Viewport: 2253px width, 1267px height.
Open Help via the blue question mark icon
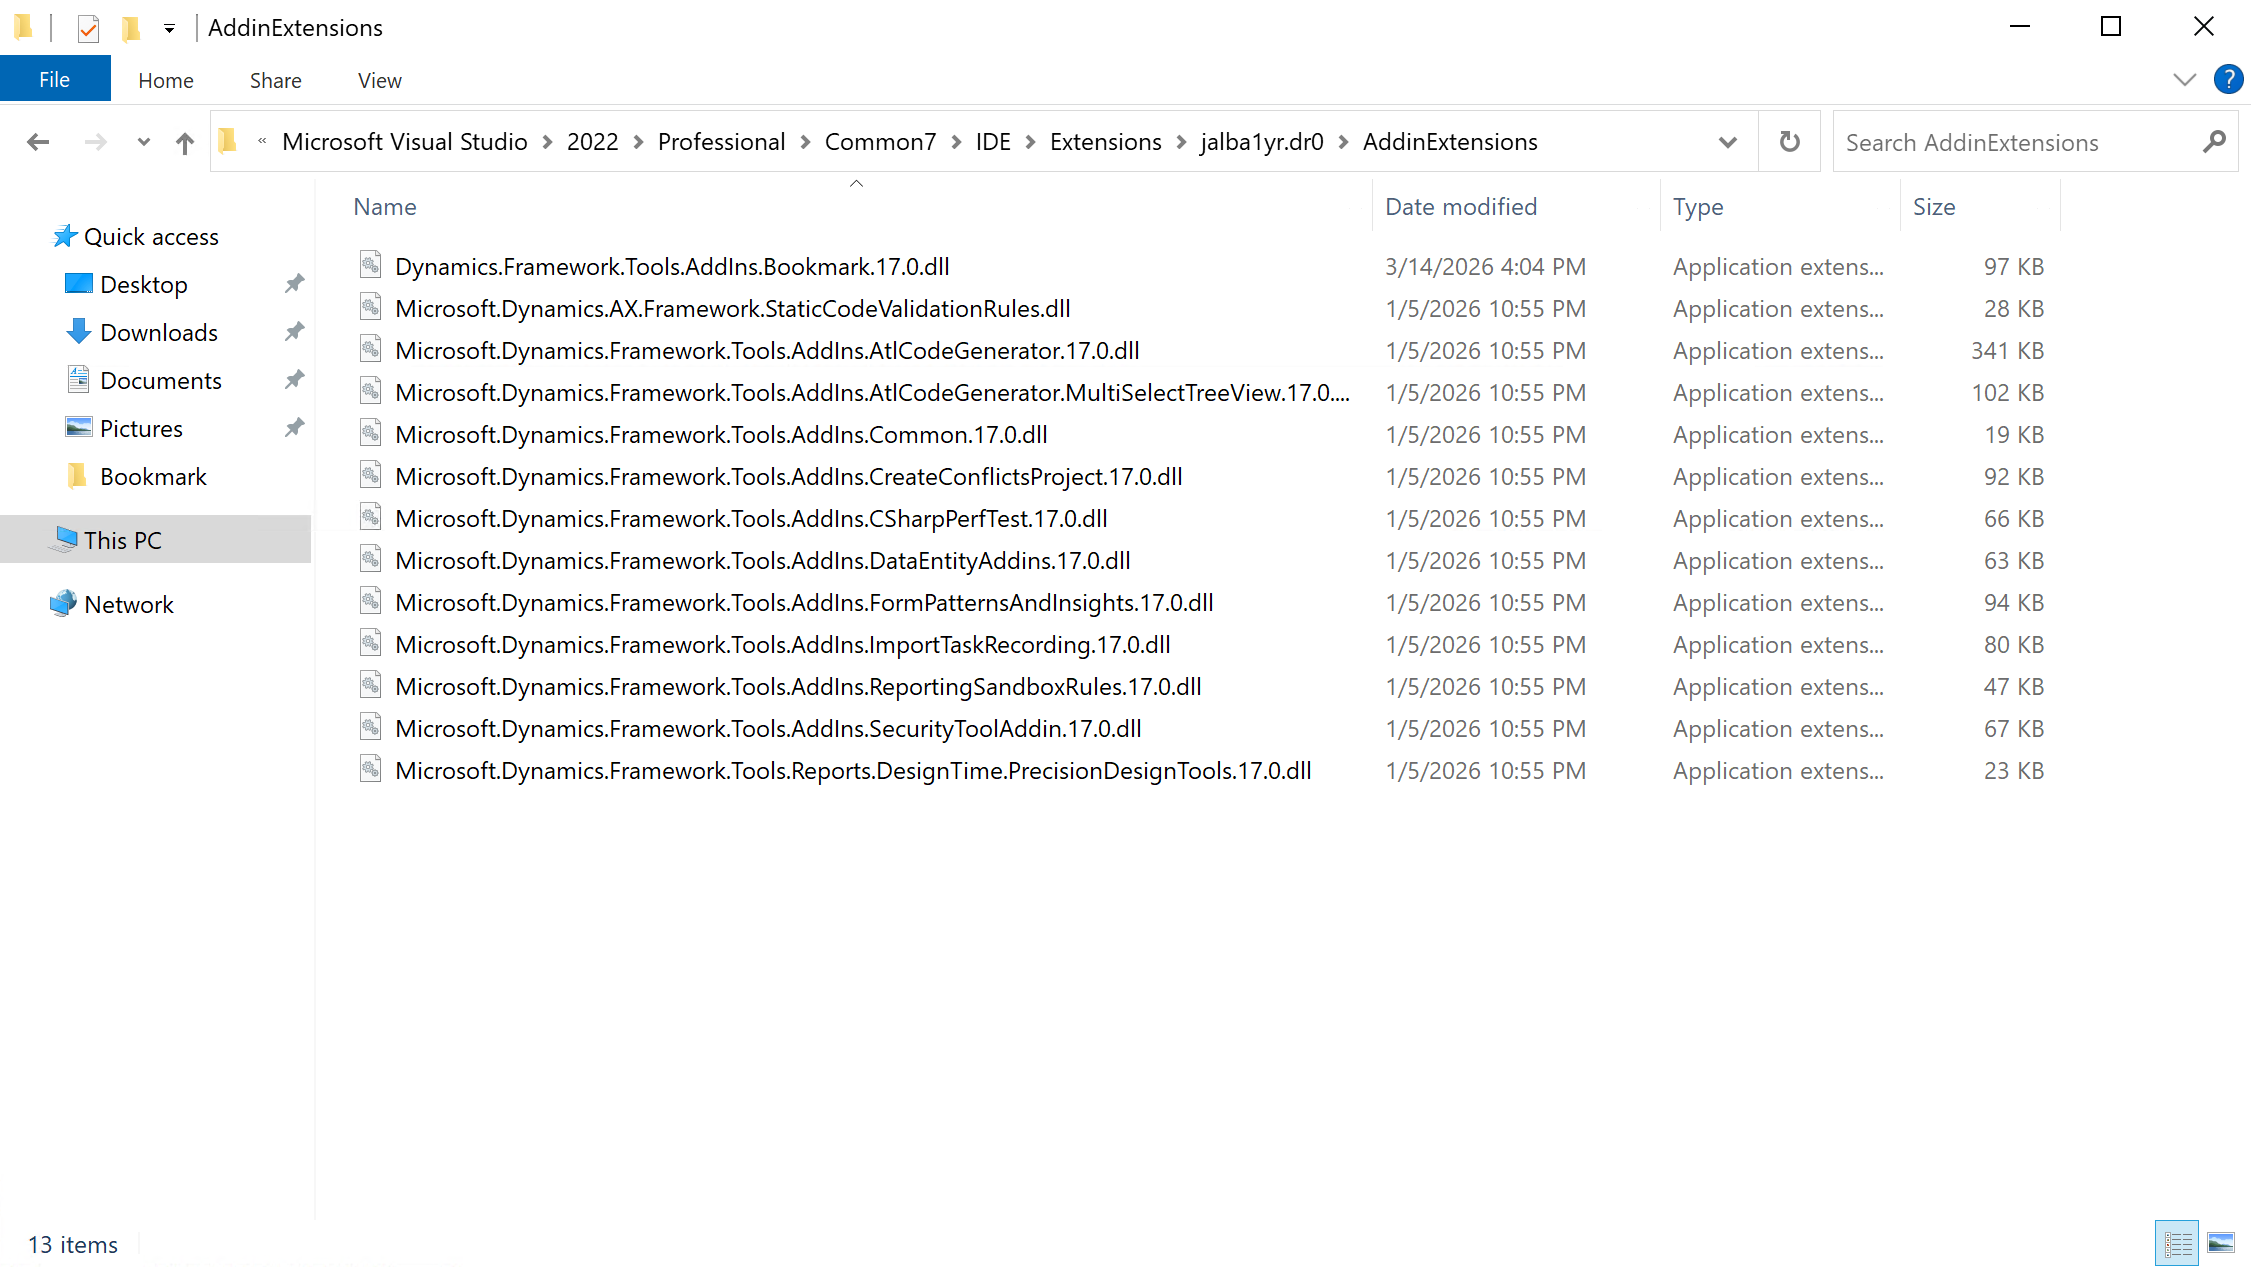2228,79
